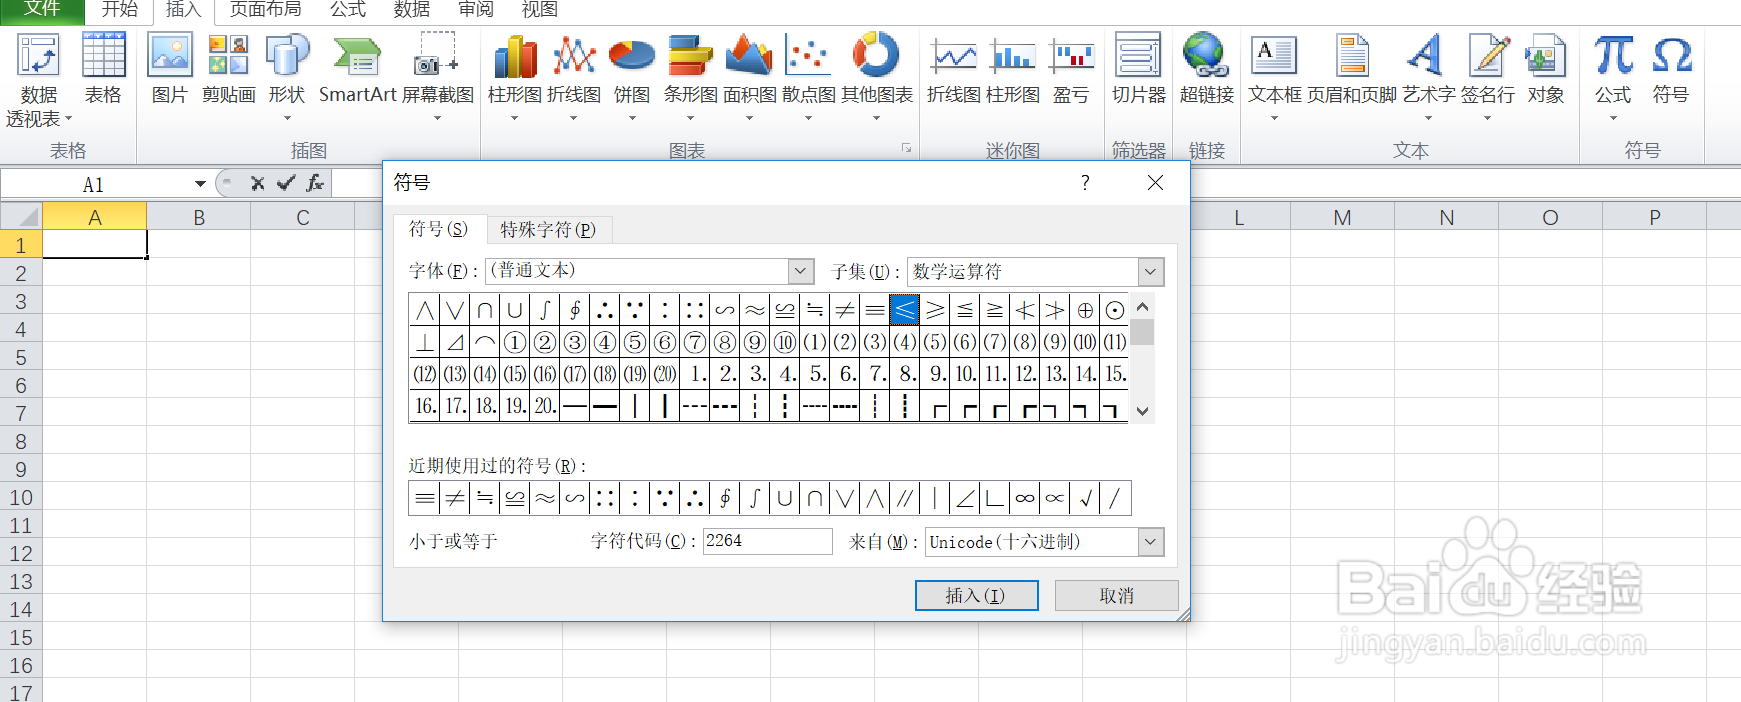The image size is (1741, 702).
Task: Open Header and Footer (页眉和页脚)
Action: 1352,68
